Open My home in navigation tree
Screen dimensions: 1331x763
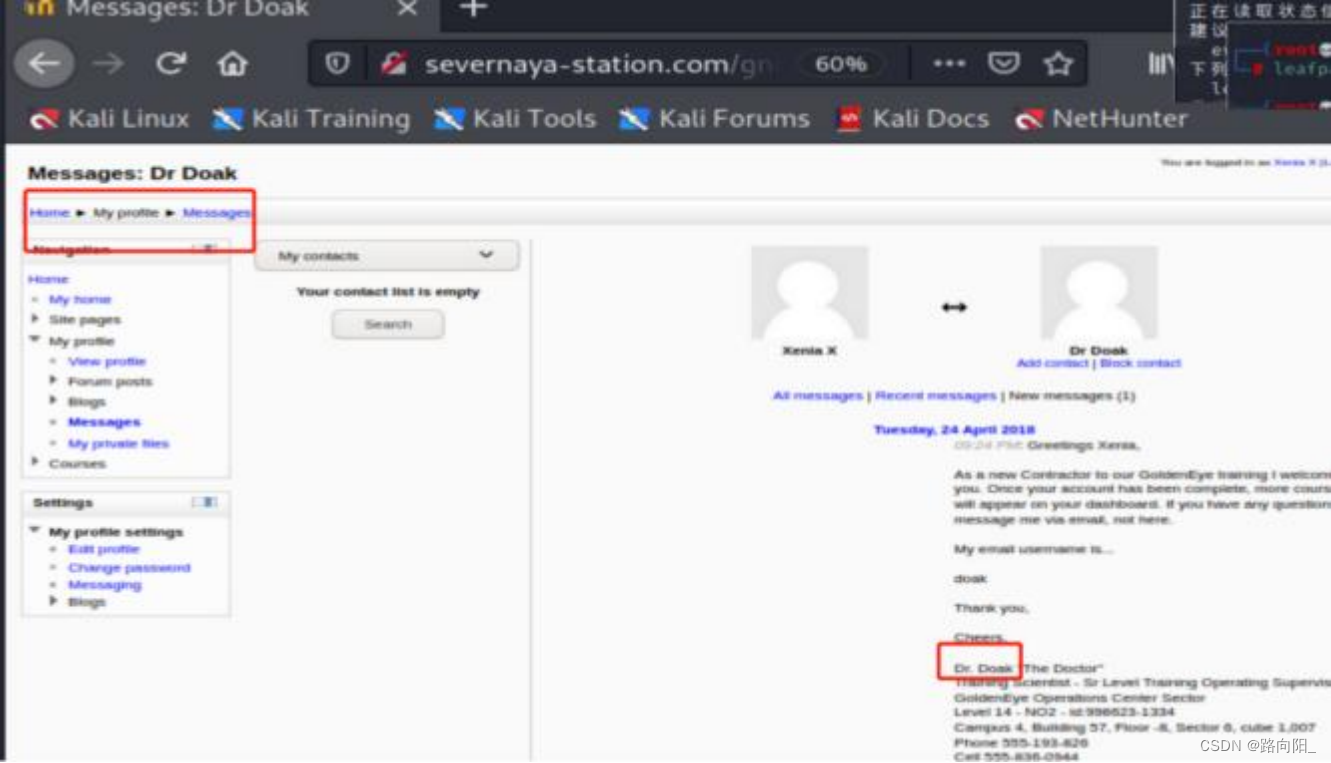point(80,299)
